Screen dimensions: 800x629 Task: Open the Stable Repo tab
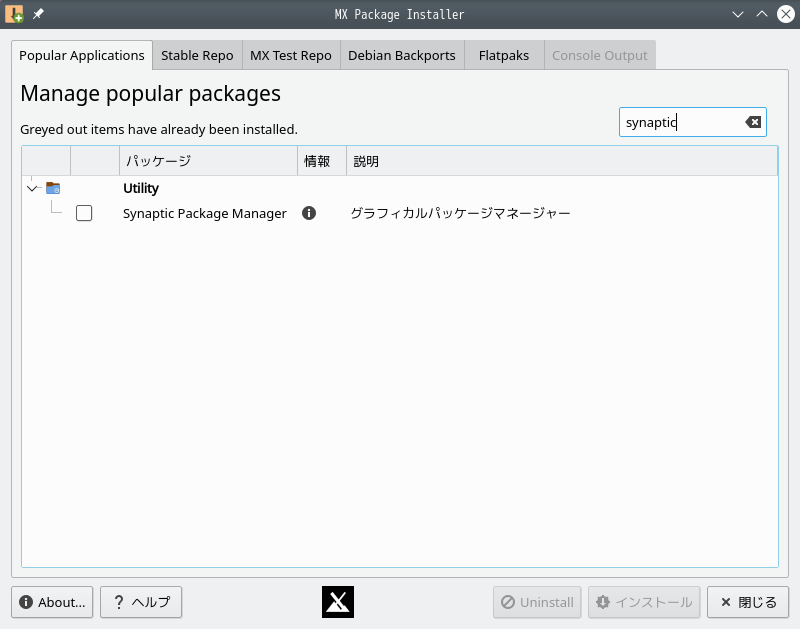(x=197, y=55)
